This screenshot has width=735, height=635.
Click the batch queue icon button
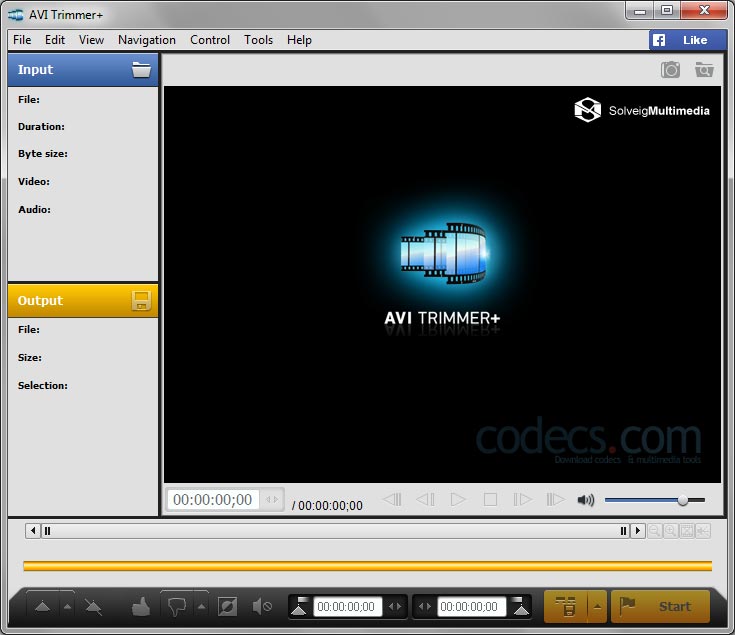click(566, 607)
